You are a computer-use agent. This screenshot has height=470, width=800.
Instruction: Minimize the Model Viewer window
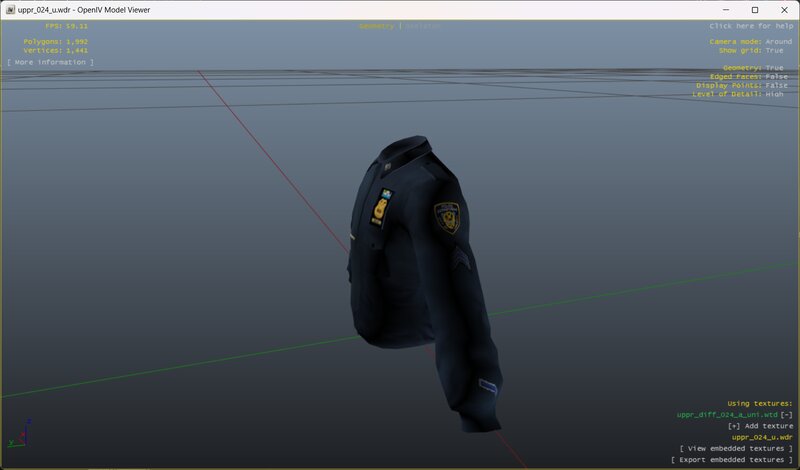726,10
